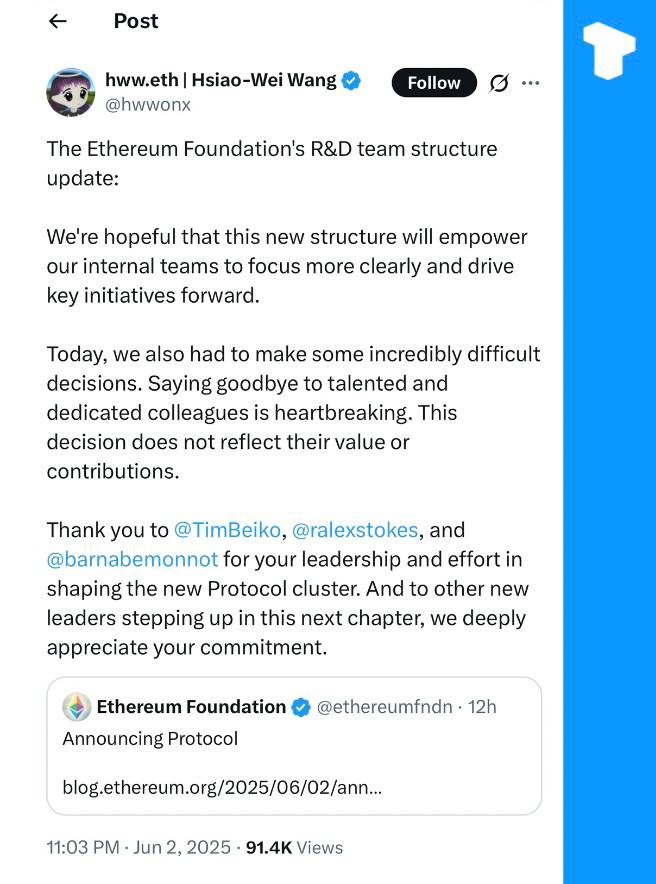Open the @TimBeiko mention link

pyautogui.click(x=229, y=530)
